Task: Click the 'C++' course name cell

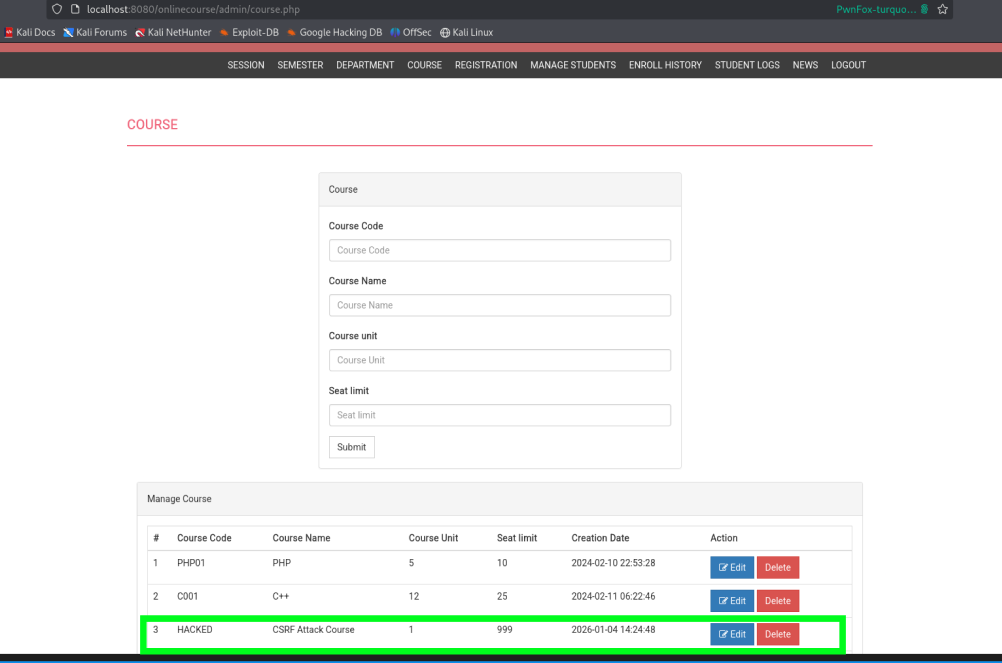Action: [281, 597]
